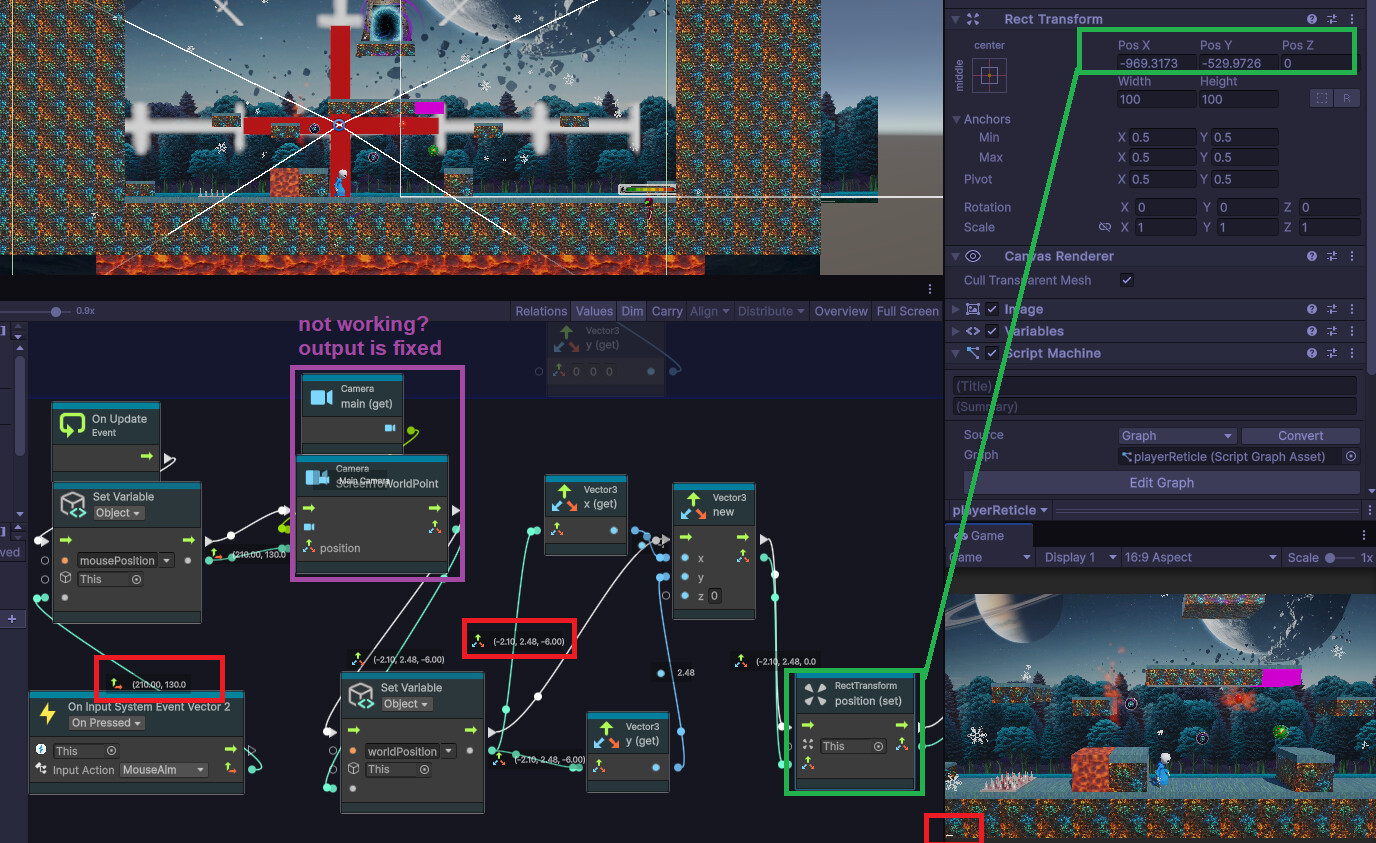Click the Script Machine (Title) field

(1155, 386)
